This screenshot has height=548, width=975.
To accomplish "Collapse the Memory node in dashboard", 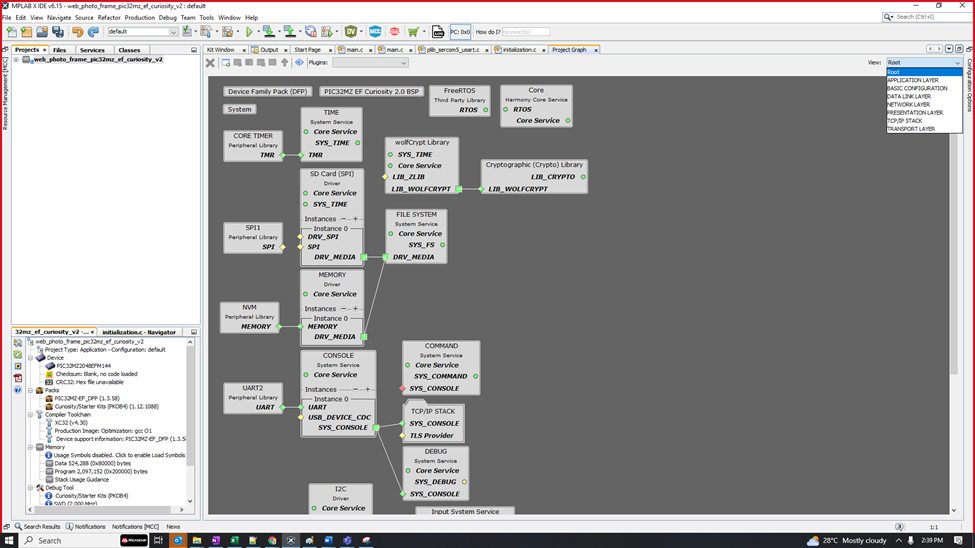I will tap(30, 447).
